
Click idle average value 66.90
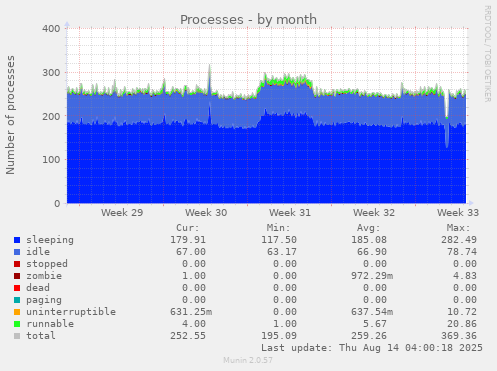(x=372, y=252)
